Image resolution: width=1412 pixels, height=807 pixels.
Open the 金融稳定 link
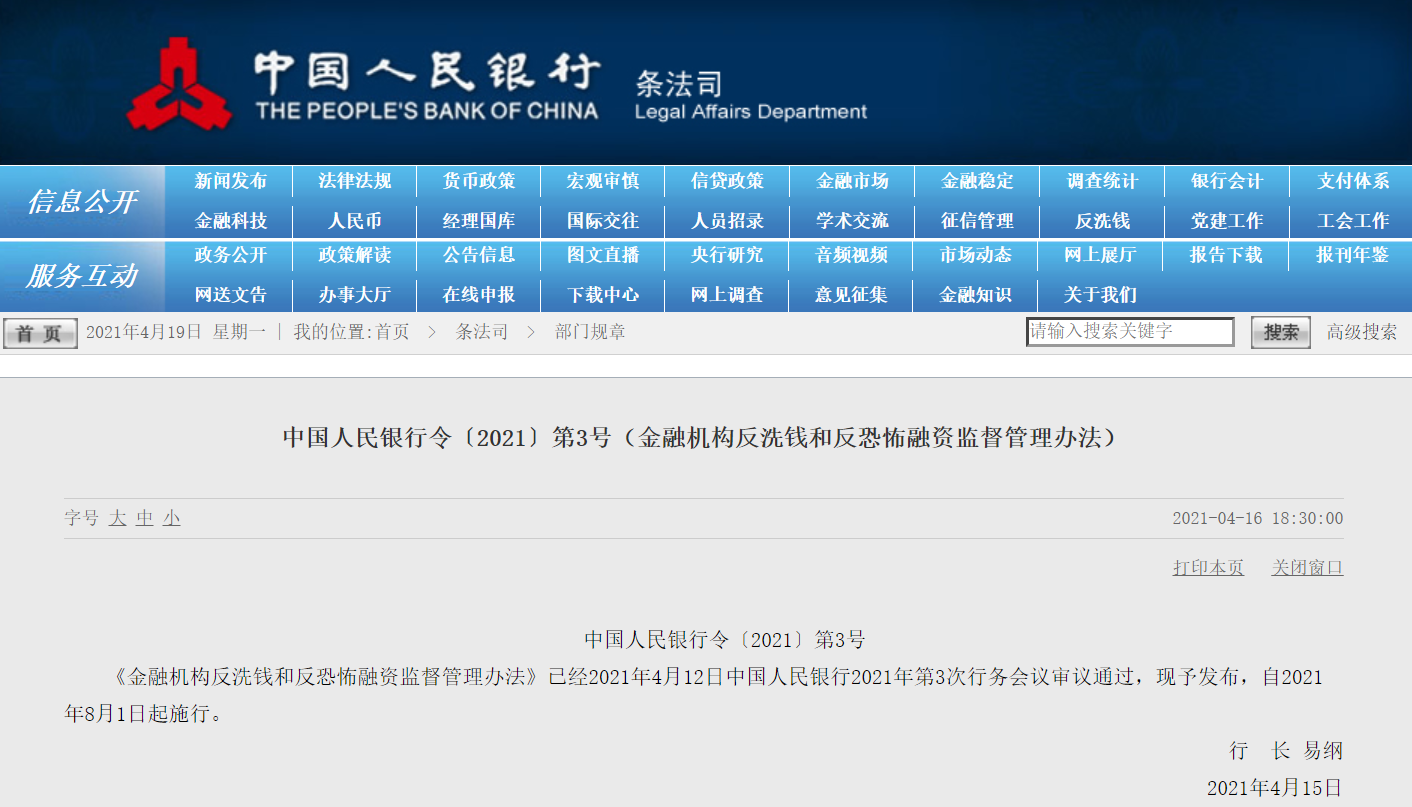tap(977, 181)
